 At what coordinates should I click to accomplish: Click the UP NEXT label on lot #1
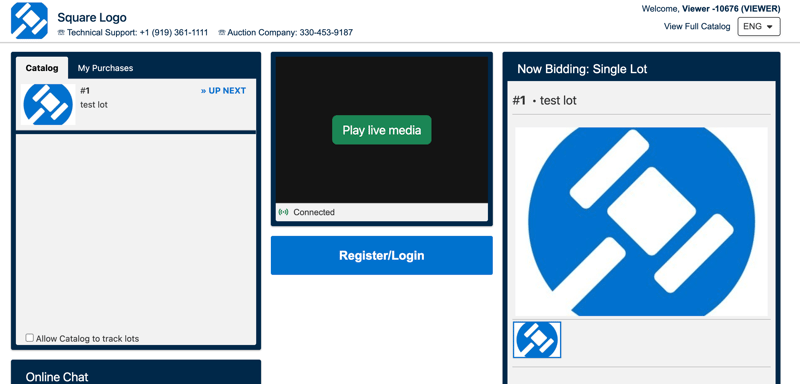pos(223,91)
